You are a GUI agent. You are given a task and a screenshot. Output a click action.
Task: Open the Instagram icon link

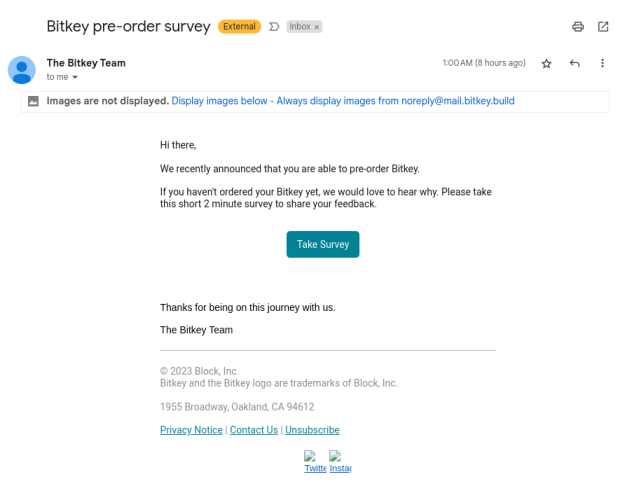click(340, 462)
